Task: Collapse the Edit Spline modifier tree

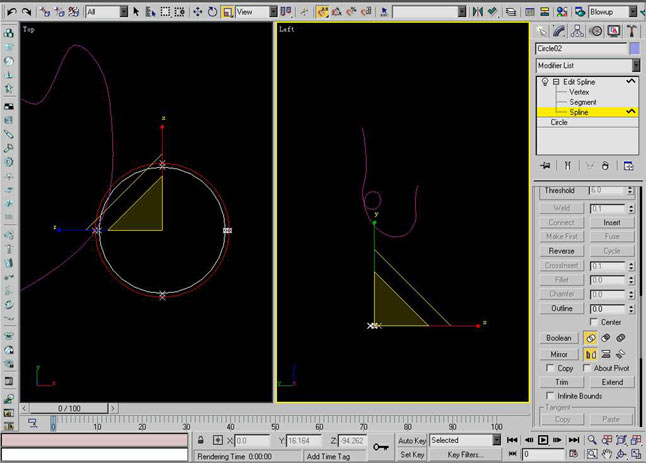Action: pos(556,82)
